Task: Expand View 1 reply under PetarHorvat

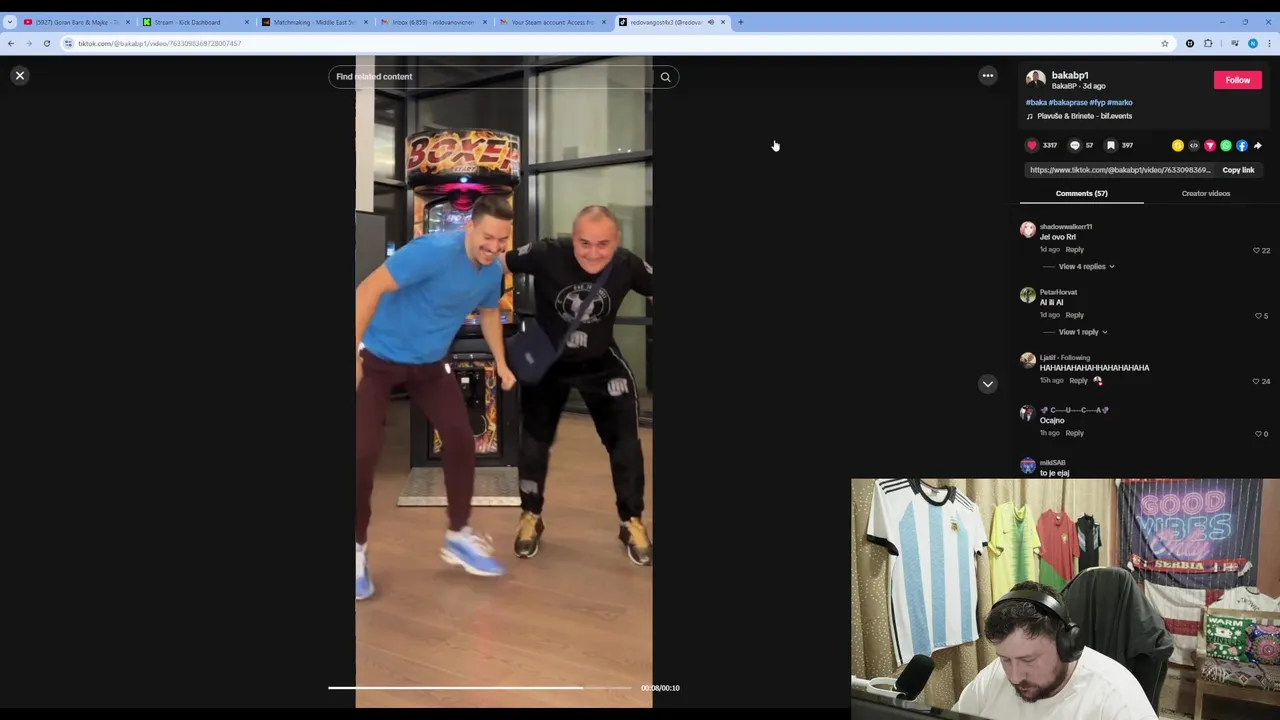Action: pos(1082,332)
